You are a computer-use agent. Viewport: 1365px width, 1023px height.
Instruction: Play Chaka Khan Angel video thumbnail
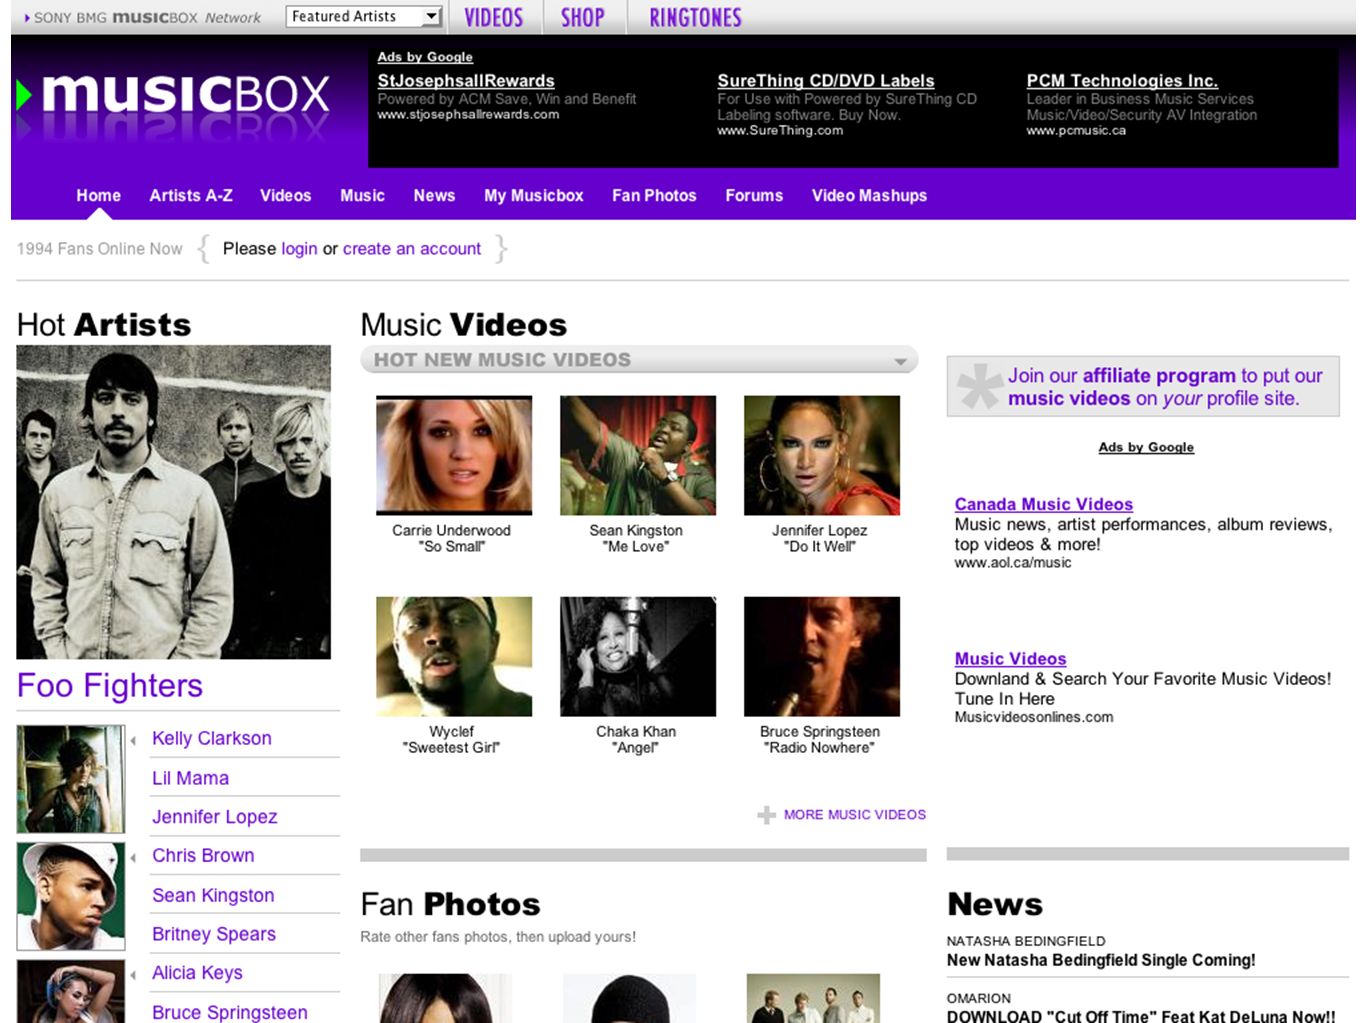pos(638,657)
